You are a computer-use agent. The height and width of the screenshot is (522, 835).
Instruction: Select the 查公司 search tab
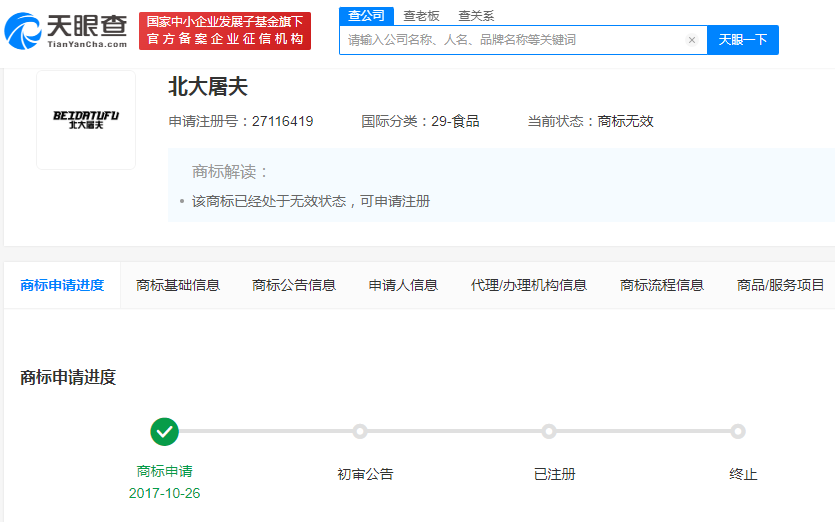(x=366, y=16)
